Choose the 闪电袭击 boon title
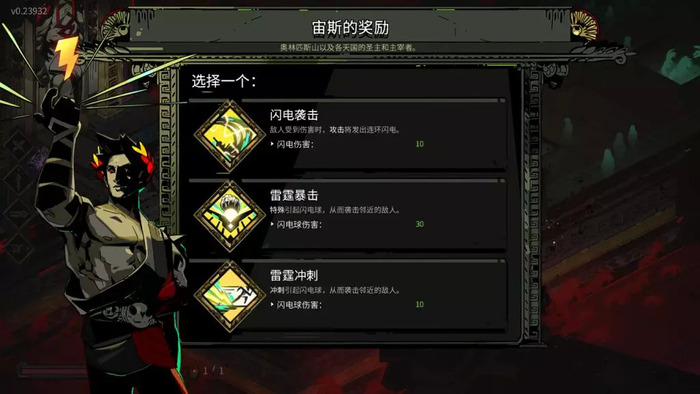Screen dimensions: 700x394 point(294,115)
